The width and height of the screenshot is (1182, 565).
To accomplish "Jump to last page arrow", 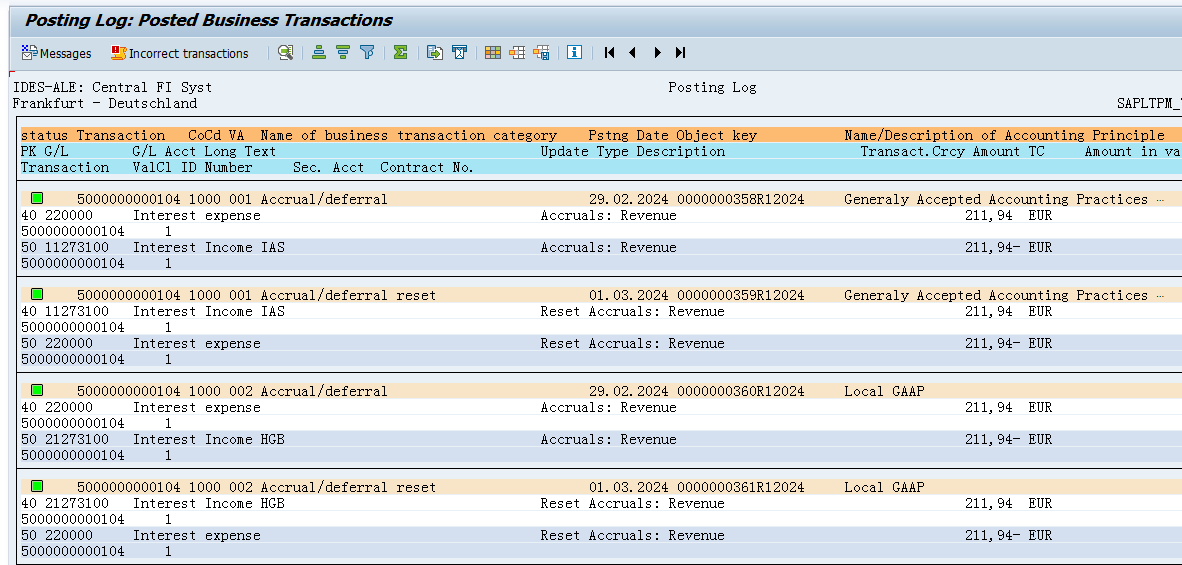I will [x=681, y=53].
